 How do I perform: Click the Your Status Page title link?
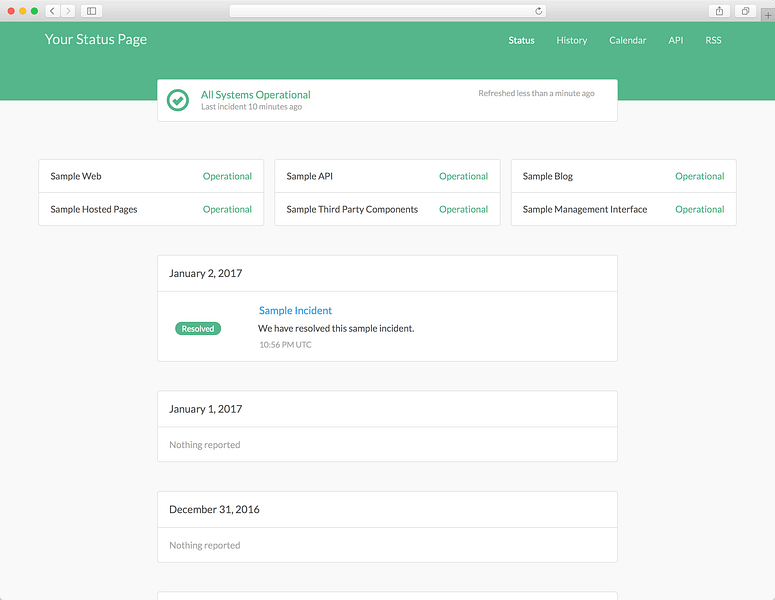click(96, 40)
